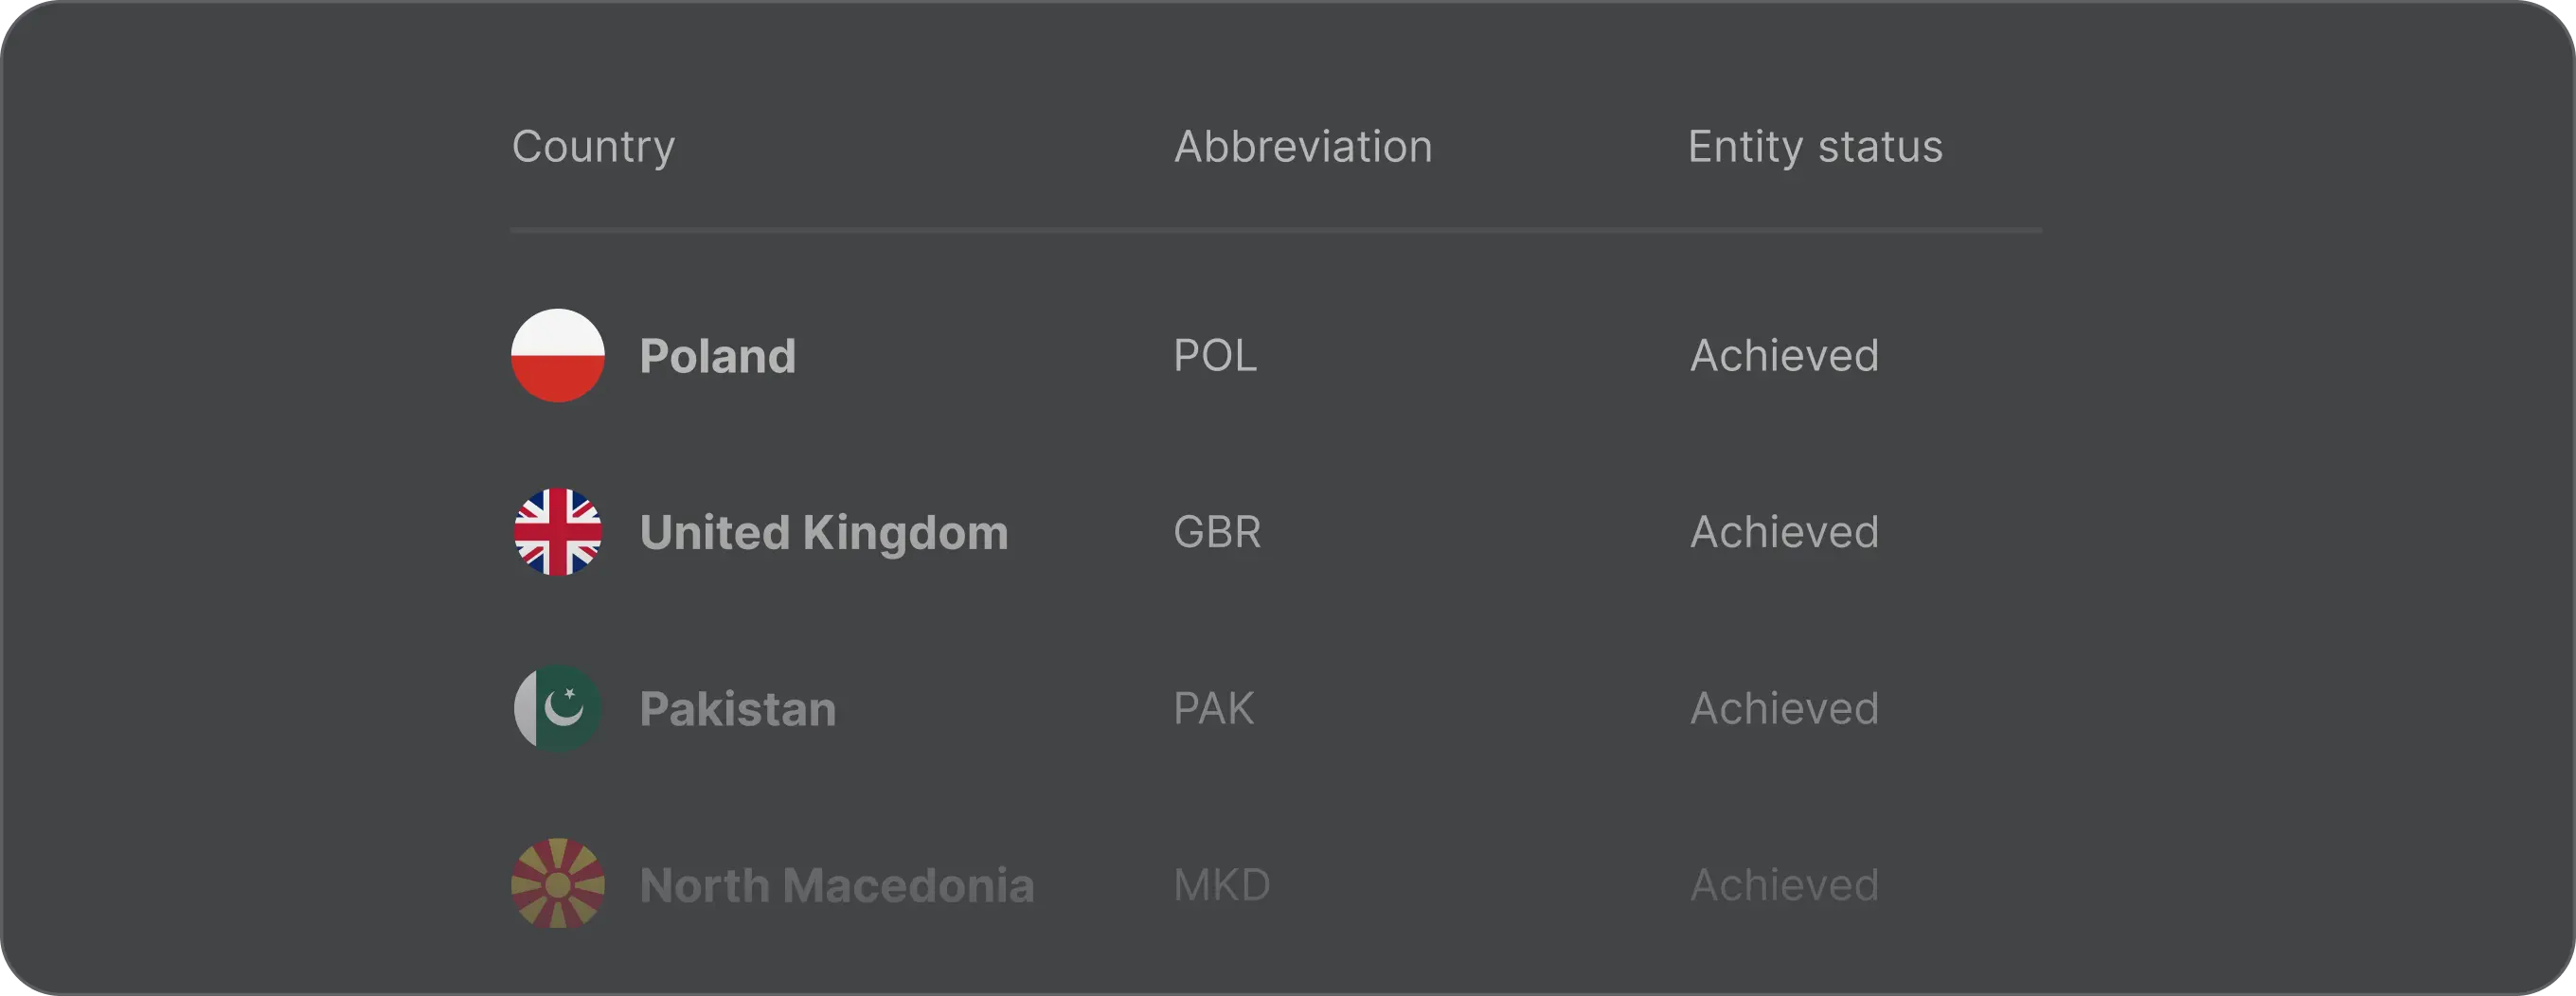Click the Pakistan flag icon
The image size is (2576, 996).
tap(558, 709)
